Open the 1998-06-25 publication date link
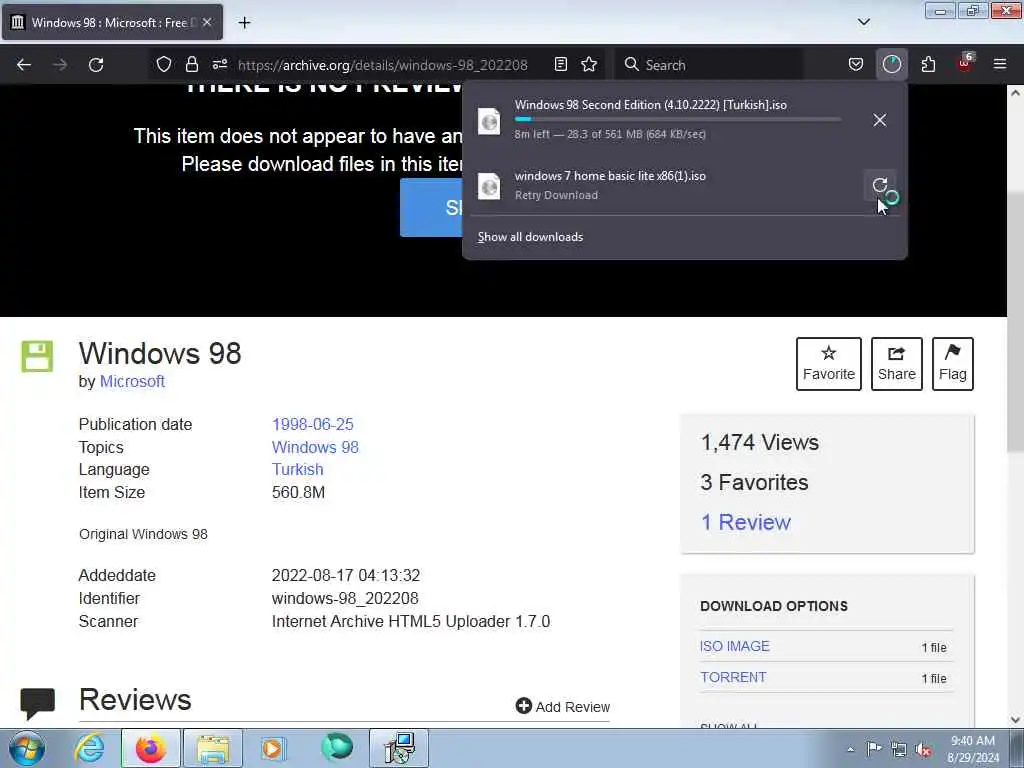Viewport: 1024px width, 768px height. click(x=312, y=424)
